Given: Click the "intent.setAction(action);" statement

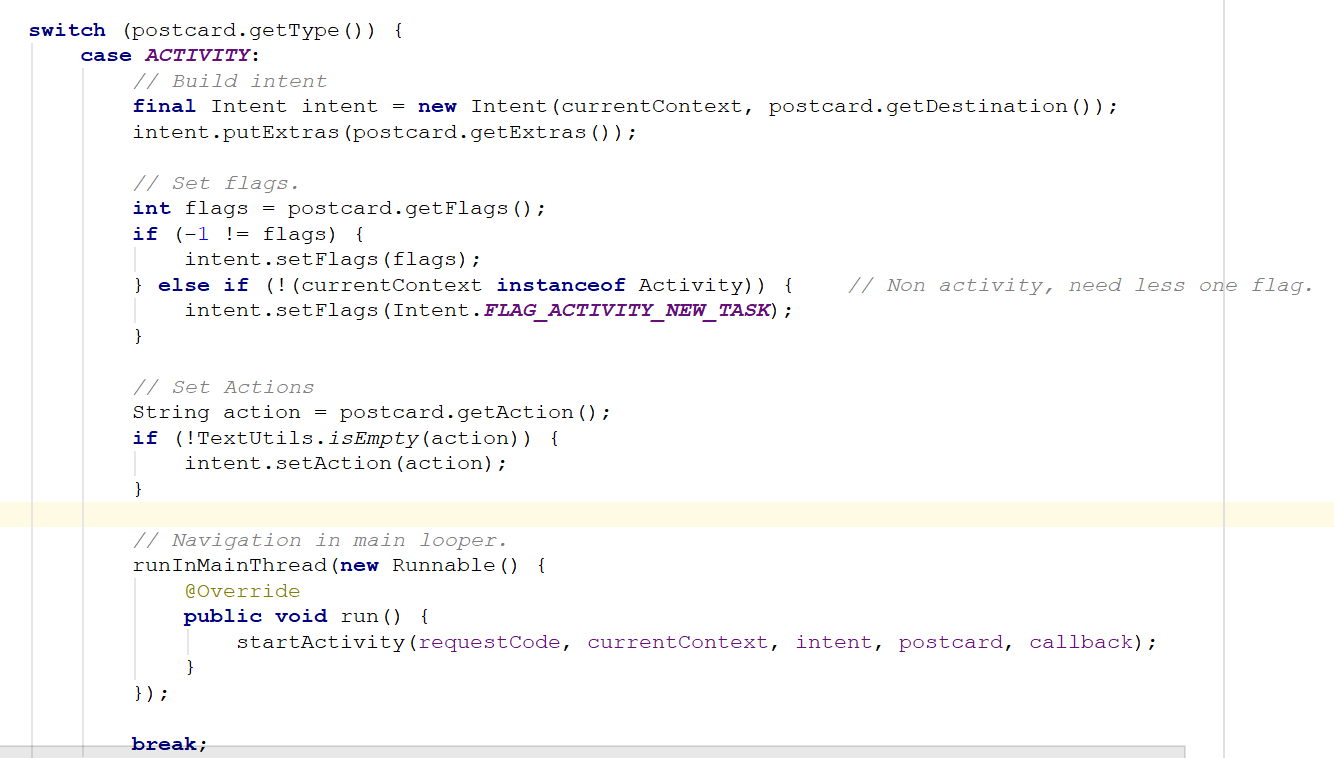Looking at the screenshot, I should click(x=346, y=463).
